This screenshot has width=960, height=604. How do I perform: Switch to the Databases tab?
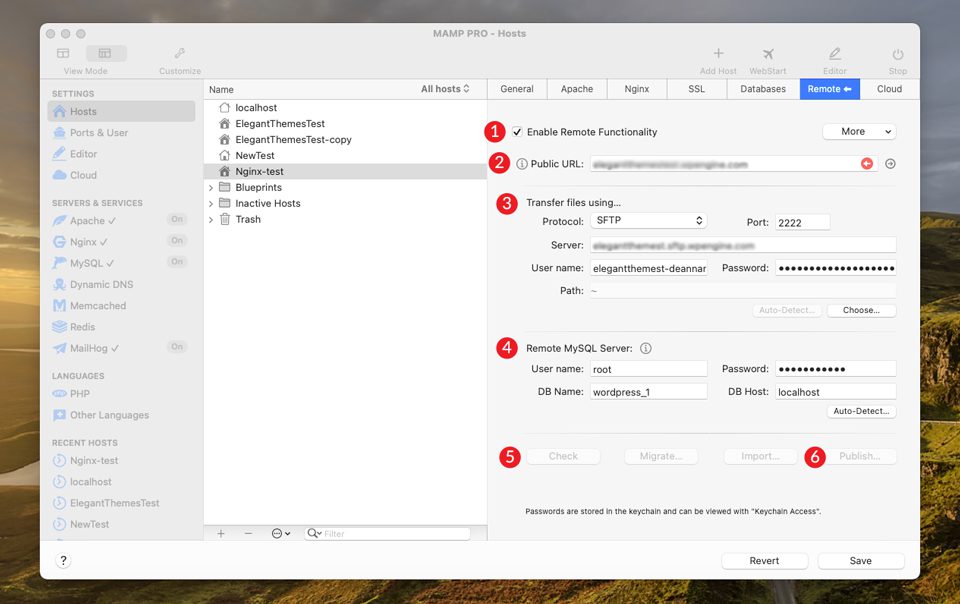(x=763, y=89)
